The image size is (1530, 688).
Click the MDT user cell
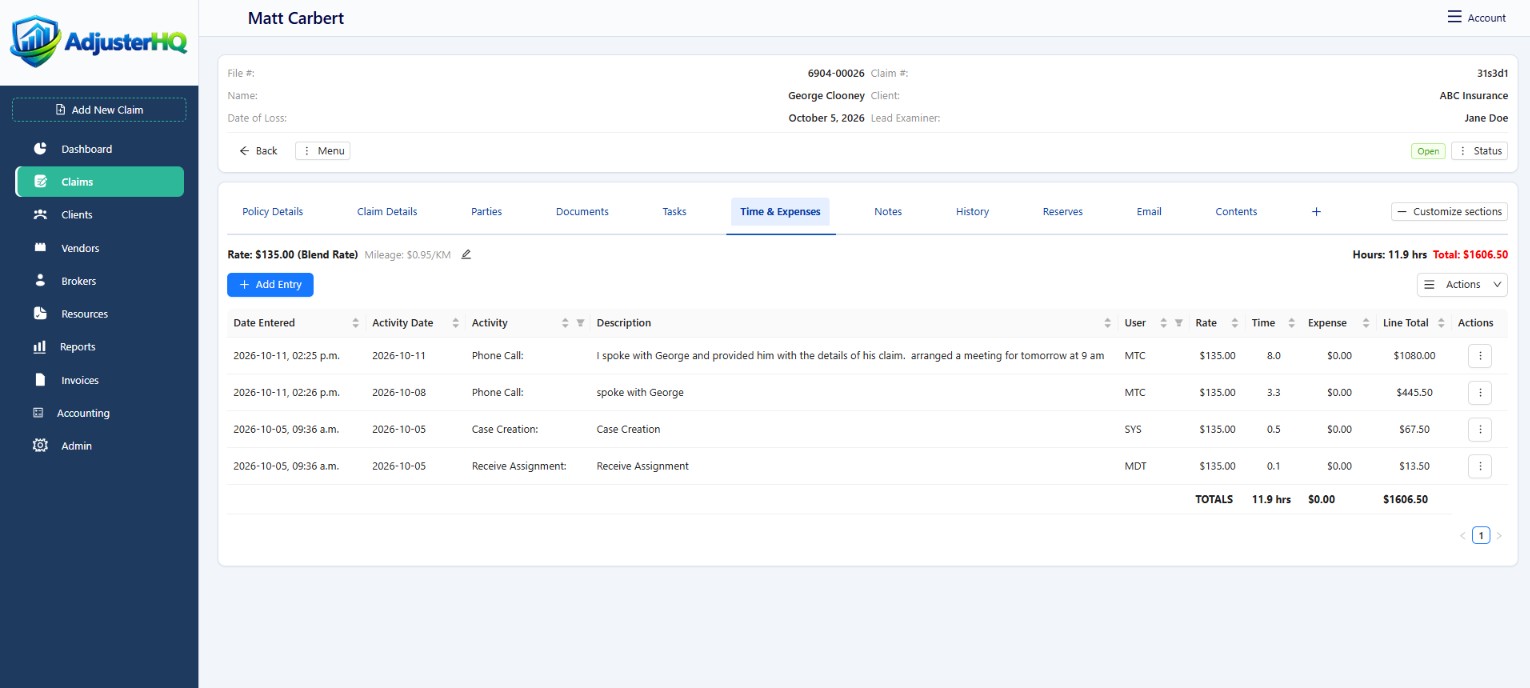coord(1135,466)
